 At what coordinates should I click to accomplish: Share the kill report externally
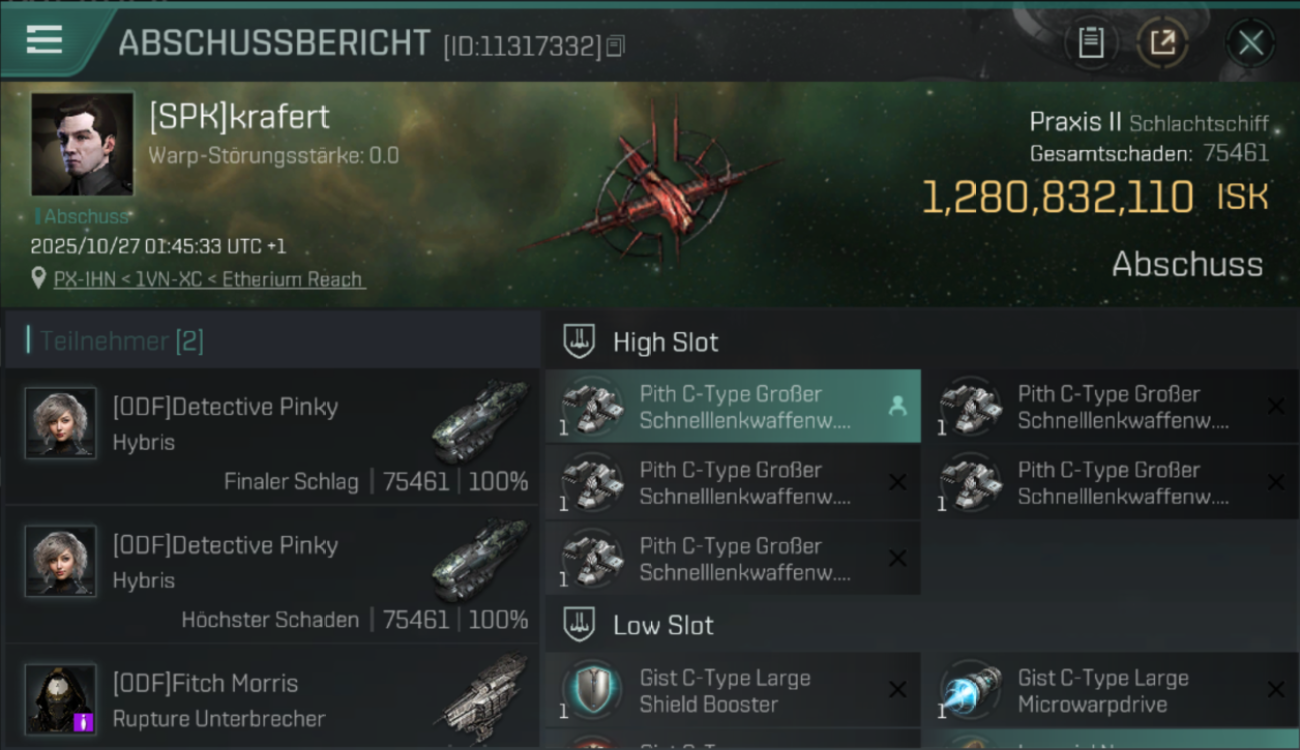pos(1162,42)
